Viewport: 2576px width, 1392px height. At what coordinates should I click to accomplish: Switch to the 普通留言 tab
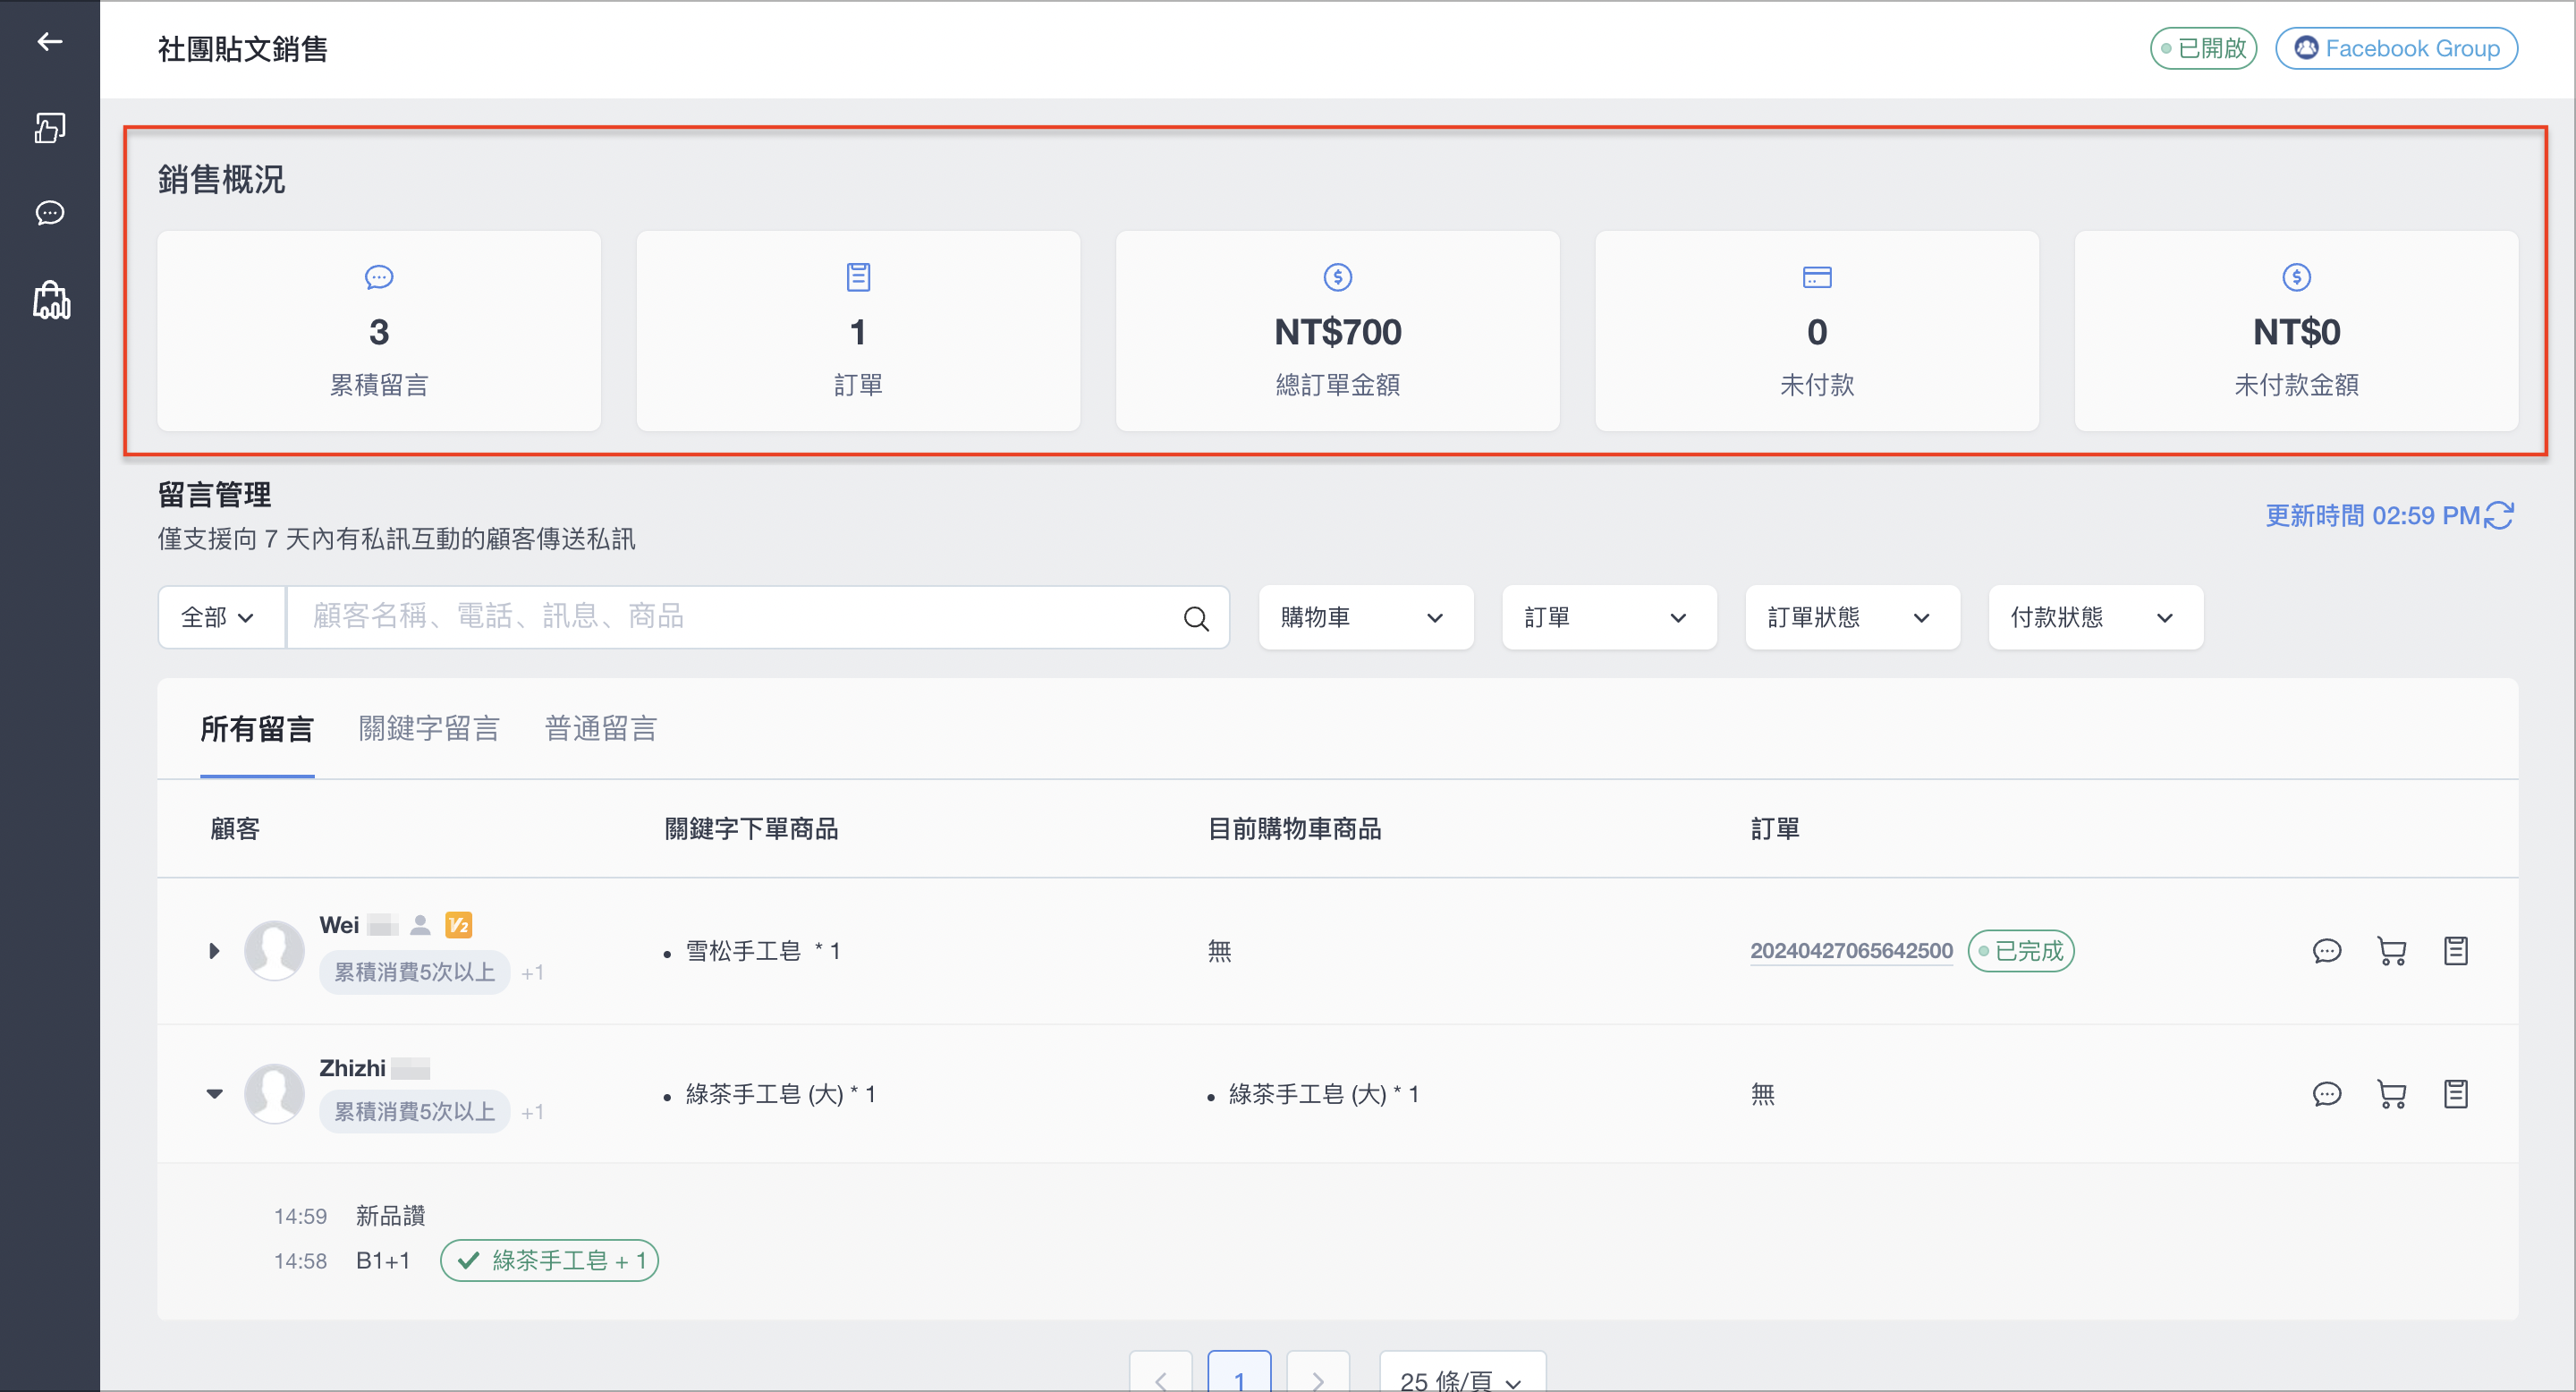600,729
